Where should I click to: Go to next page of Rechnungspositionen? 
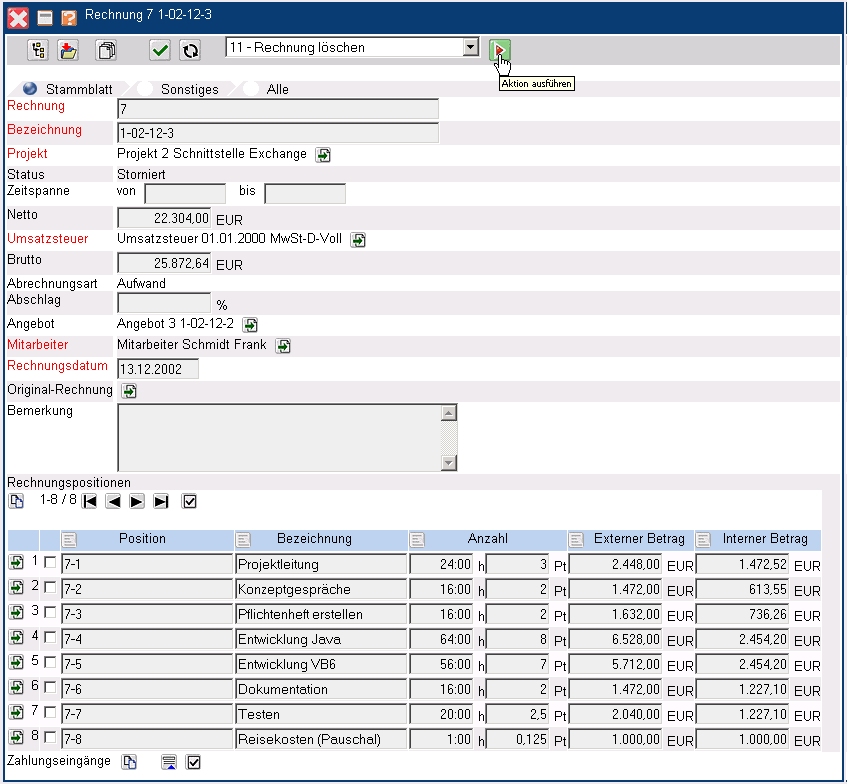pos(137,501)
